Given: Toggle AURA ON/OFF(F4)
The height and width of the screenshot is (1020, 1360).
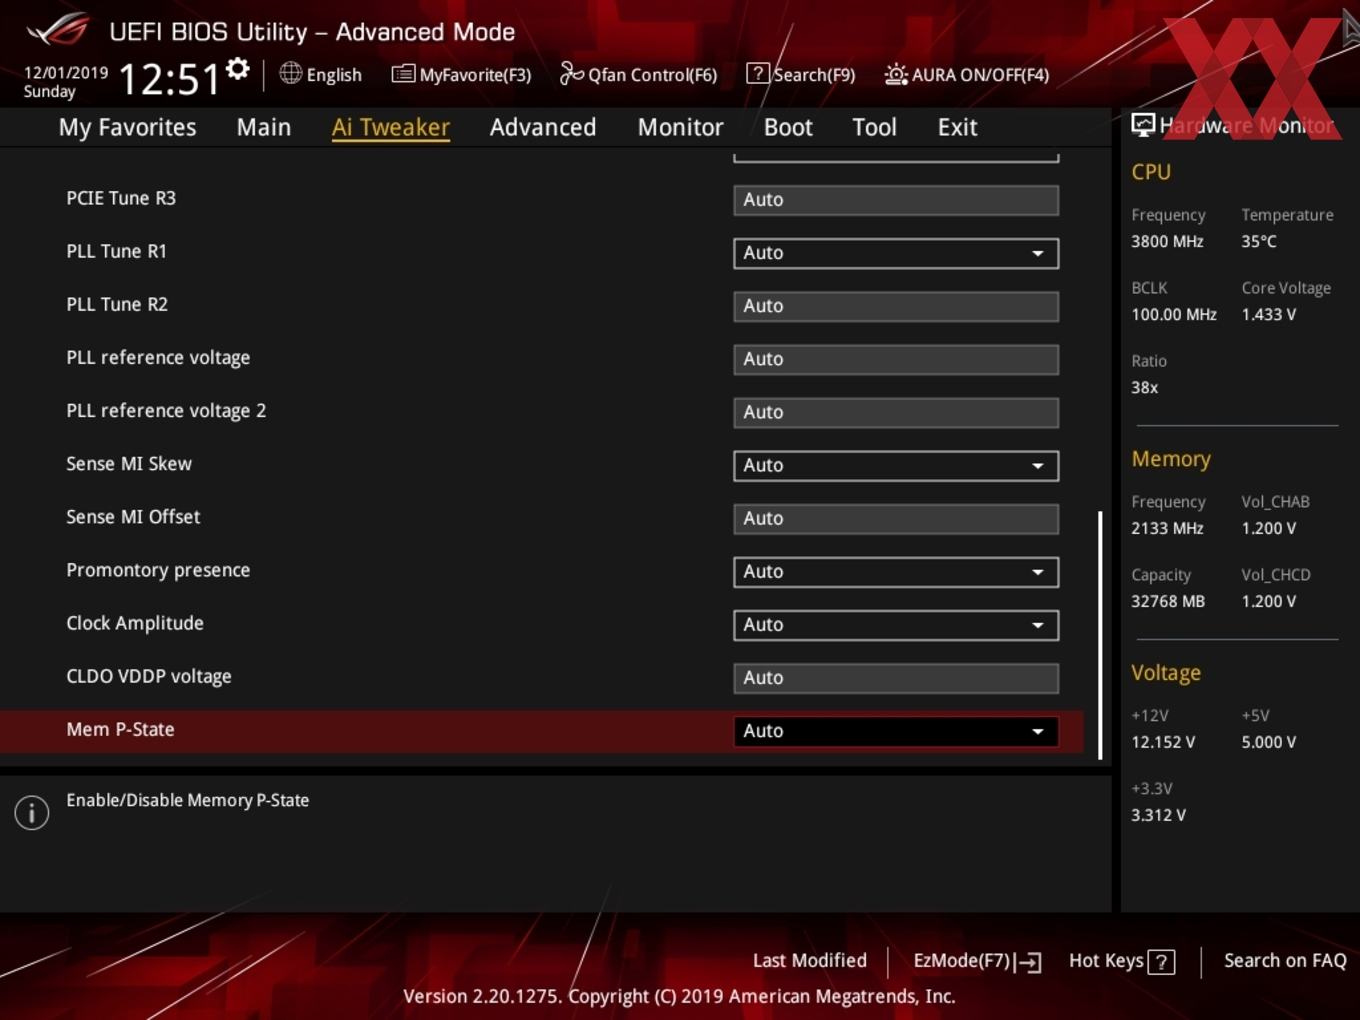Looking at the screenshot, I should click(966, 74).
